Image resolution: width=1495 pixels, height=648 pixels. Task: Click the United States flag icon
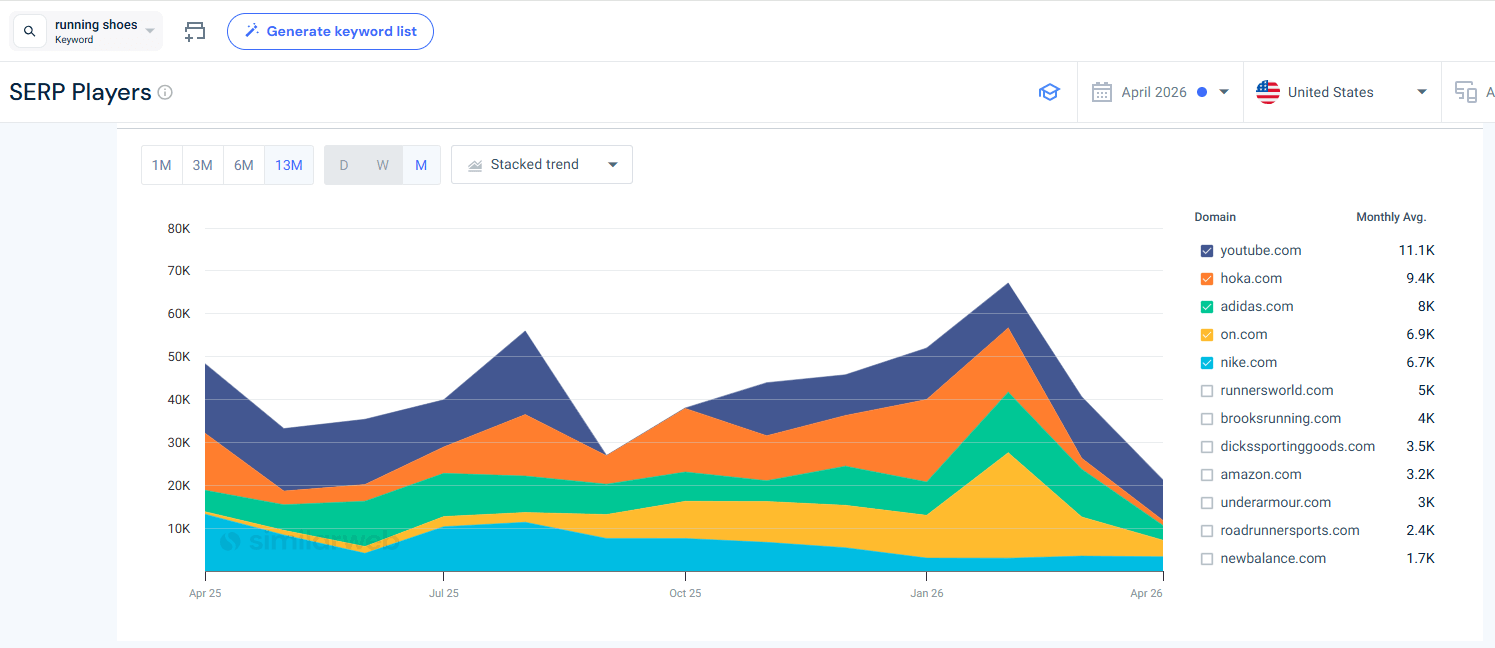[1267, 92]
